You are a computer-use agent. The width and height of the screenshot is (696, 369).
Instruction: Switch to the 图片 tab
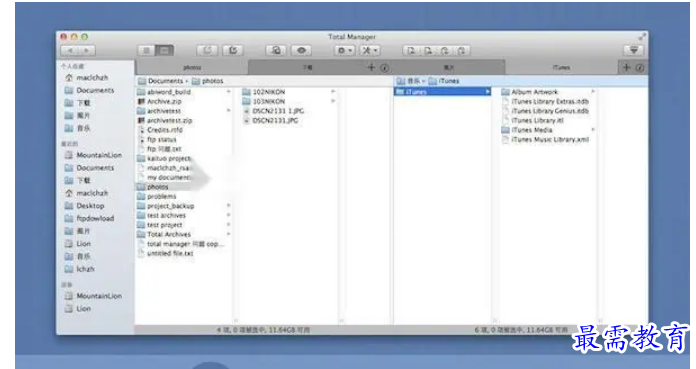tap(449, 67)
